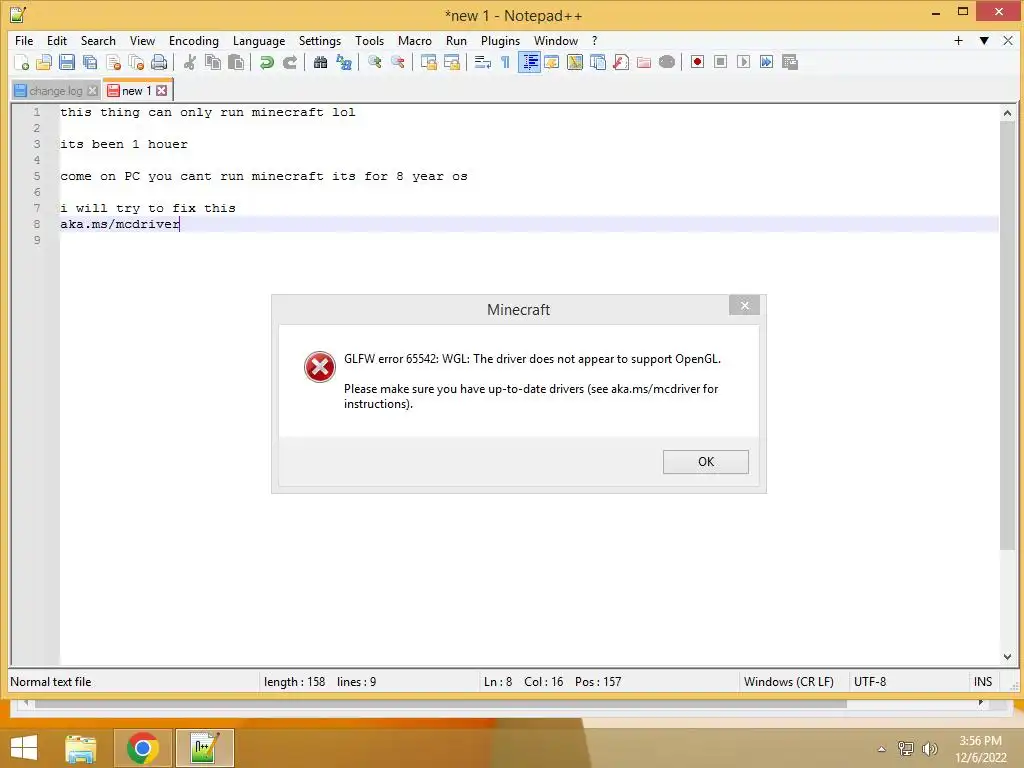Close the change.log tab
This screenshot has width=1024, height=768.
pyautogui.click(x=93, y=91)
